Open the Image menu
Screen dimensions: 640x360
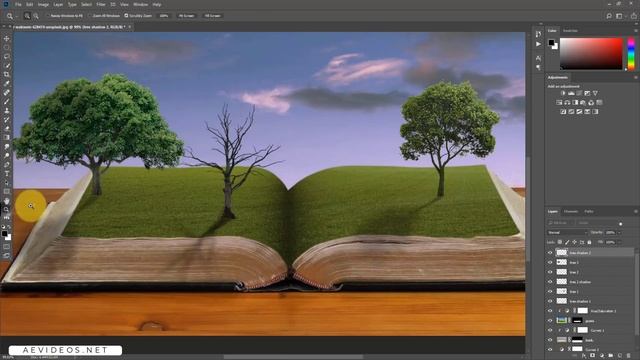[43, 4]
